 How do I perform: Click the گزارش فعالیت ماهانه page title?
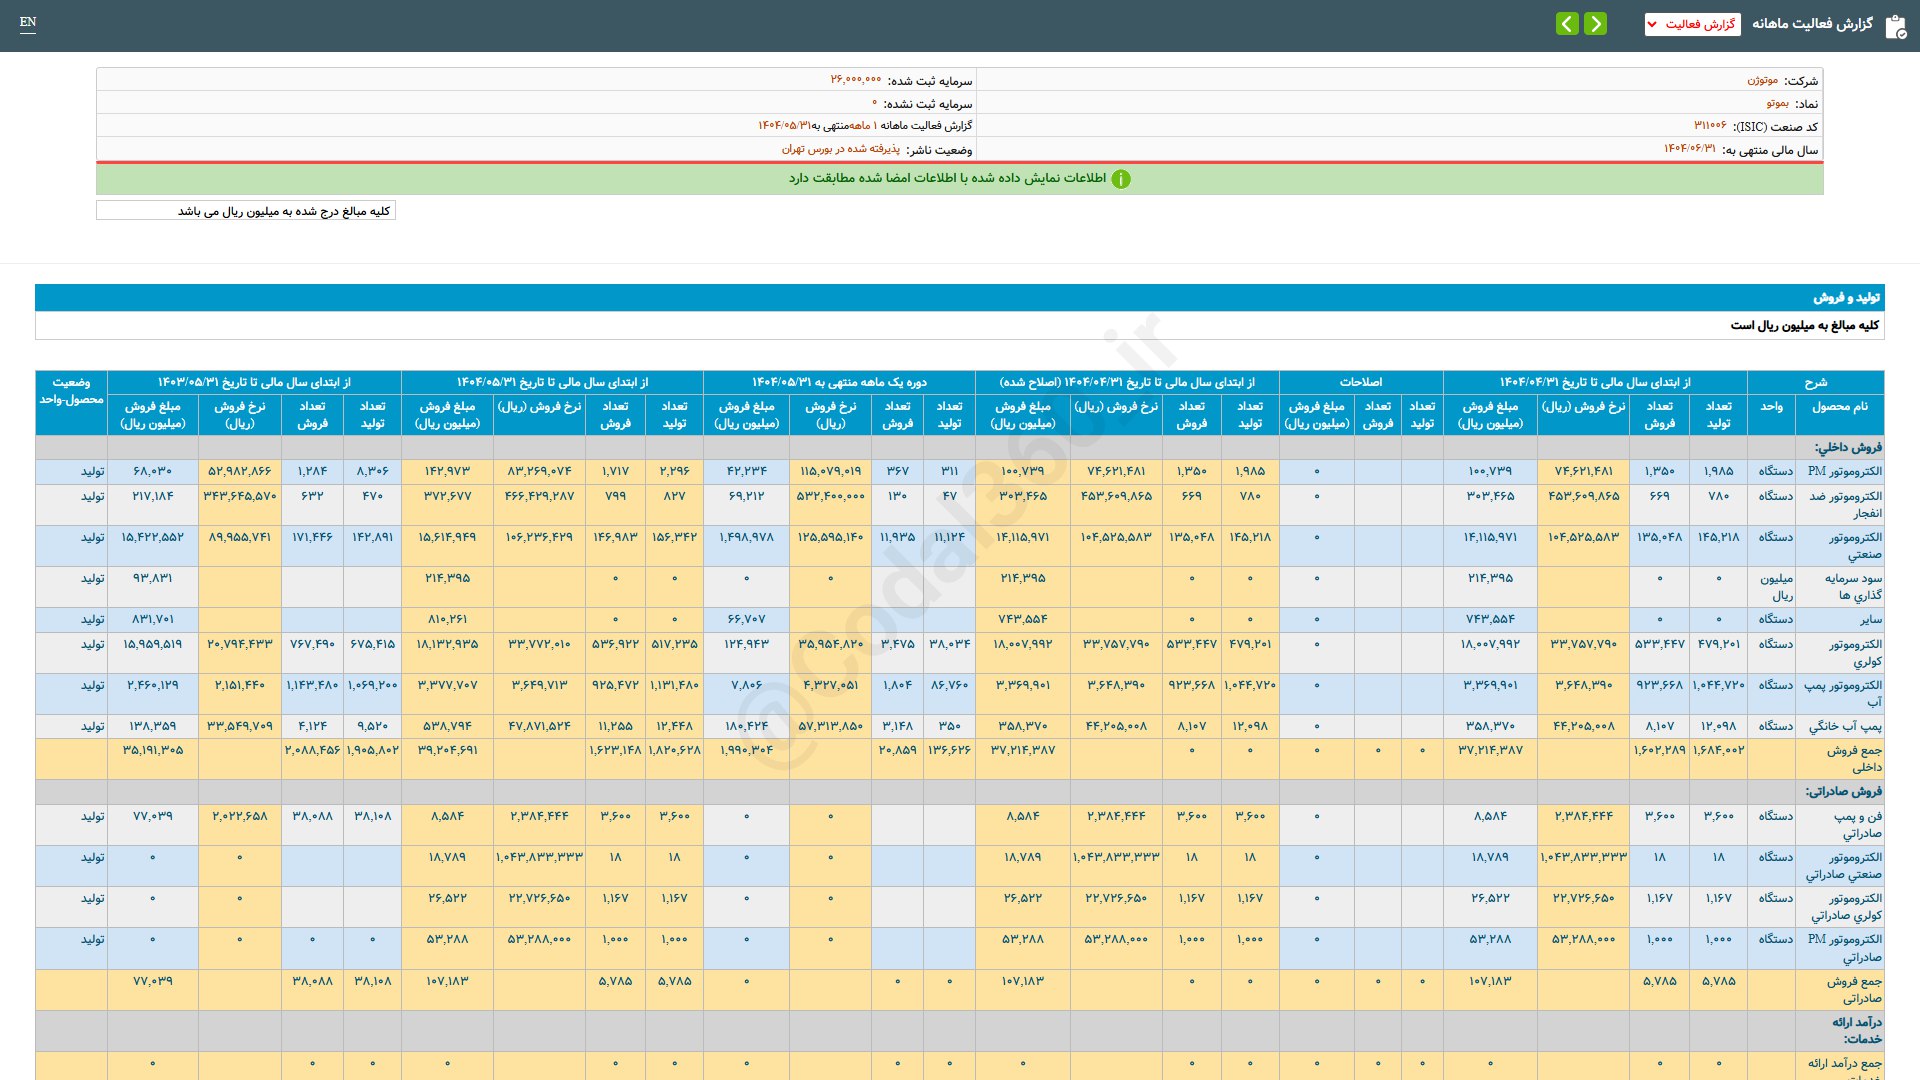pyautogui.click(x=1811, y=24)
